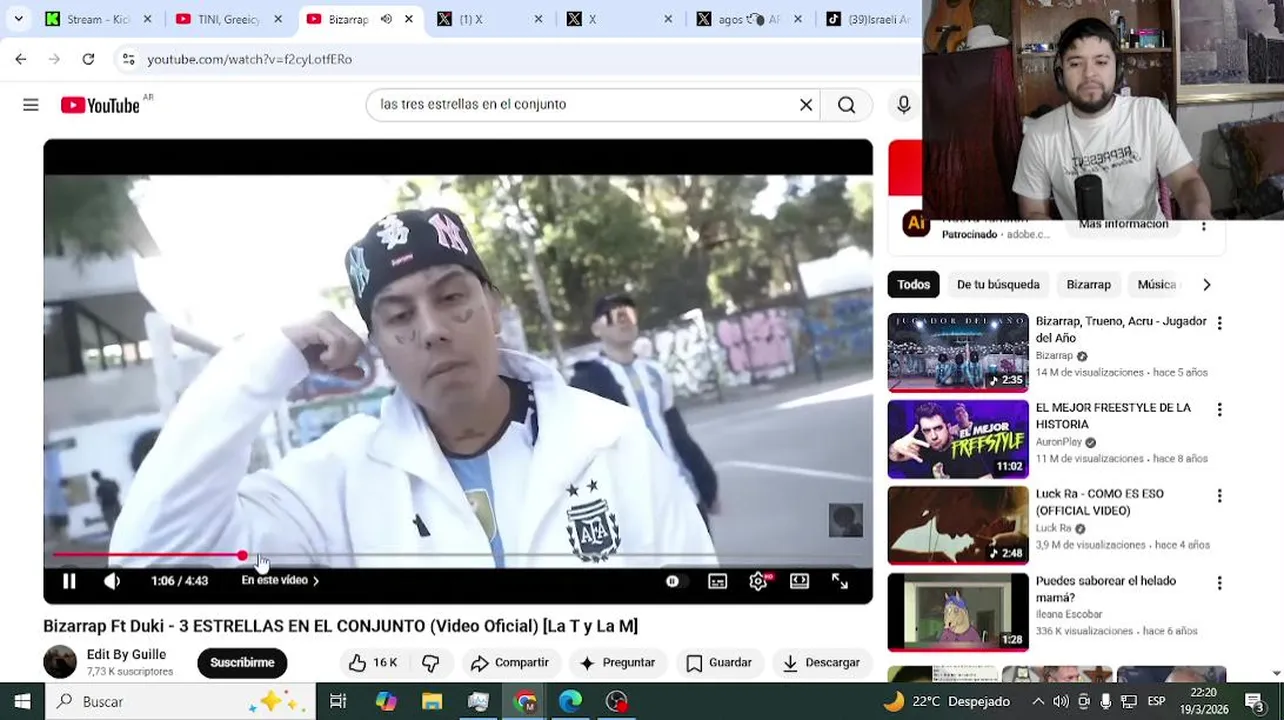Run search with the magnifier button

coord(847,105)
